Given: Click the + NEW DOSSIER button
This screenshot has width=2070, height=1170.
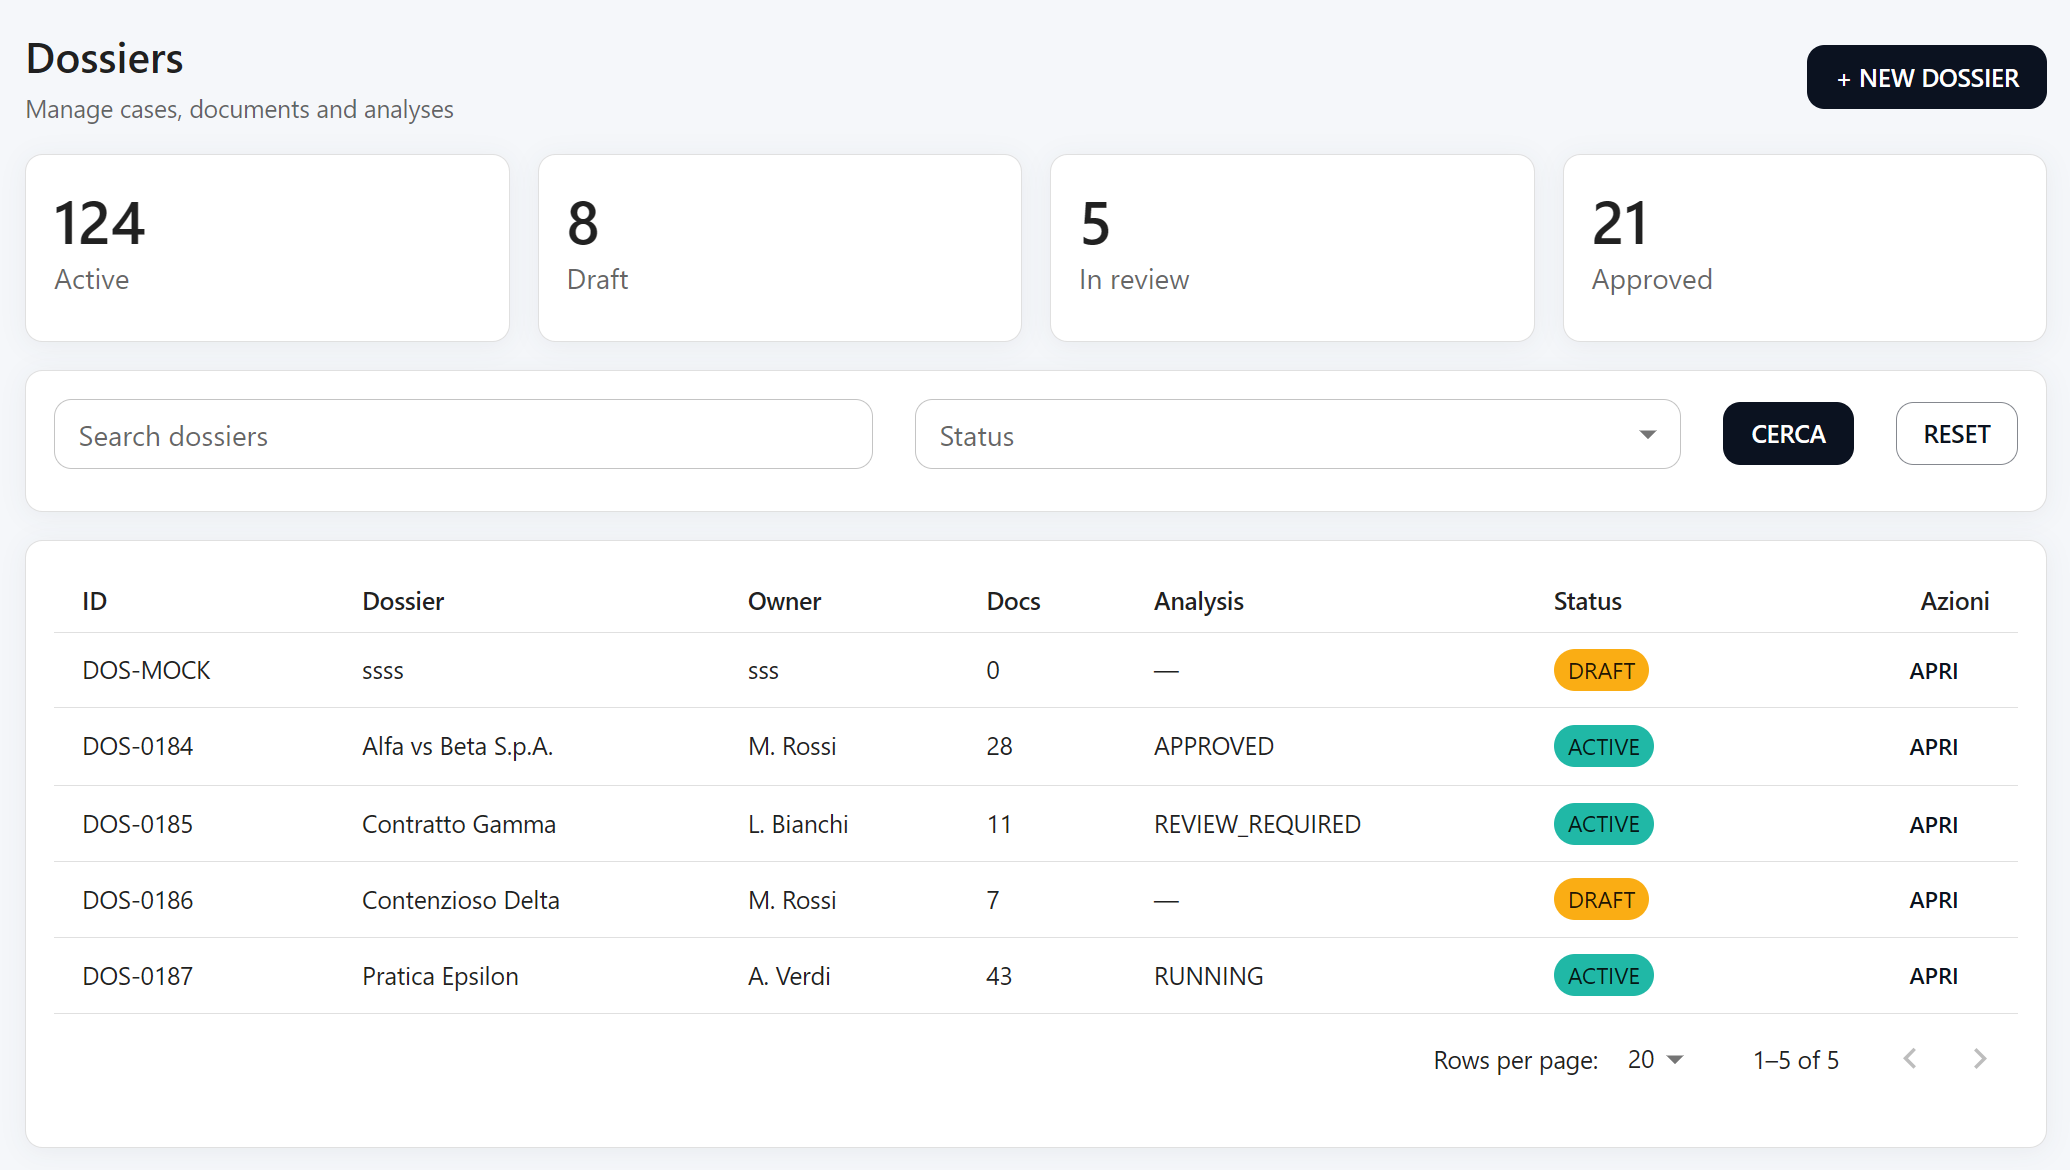Looking at the screenshot, I should 1926,77.
